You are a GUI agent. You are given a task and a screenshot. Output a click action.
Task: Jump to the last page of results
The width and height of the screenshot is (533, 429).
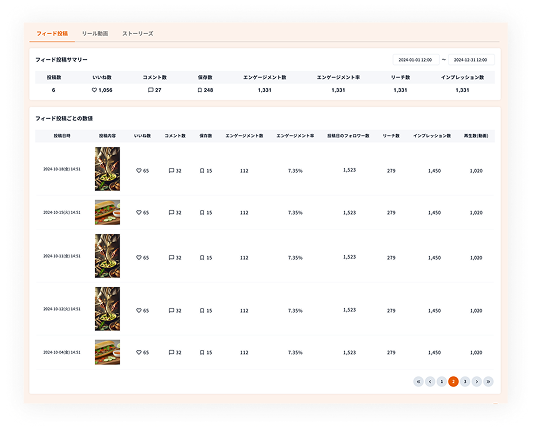pos(488,381)
